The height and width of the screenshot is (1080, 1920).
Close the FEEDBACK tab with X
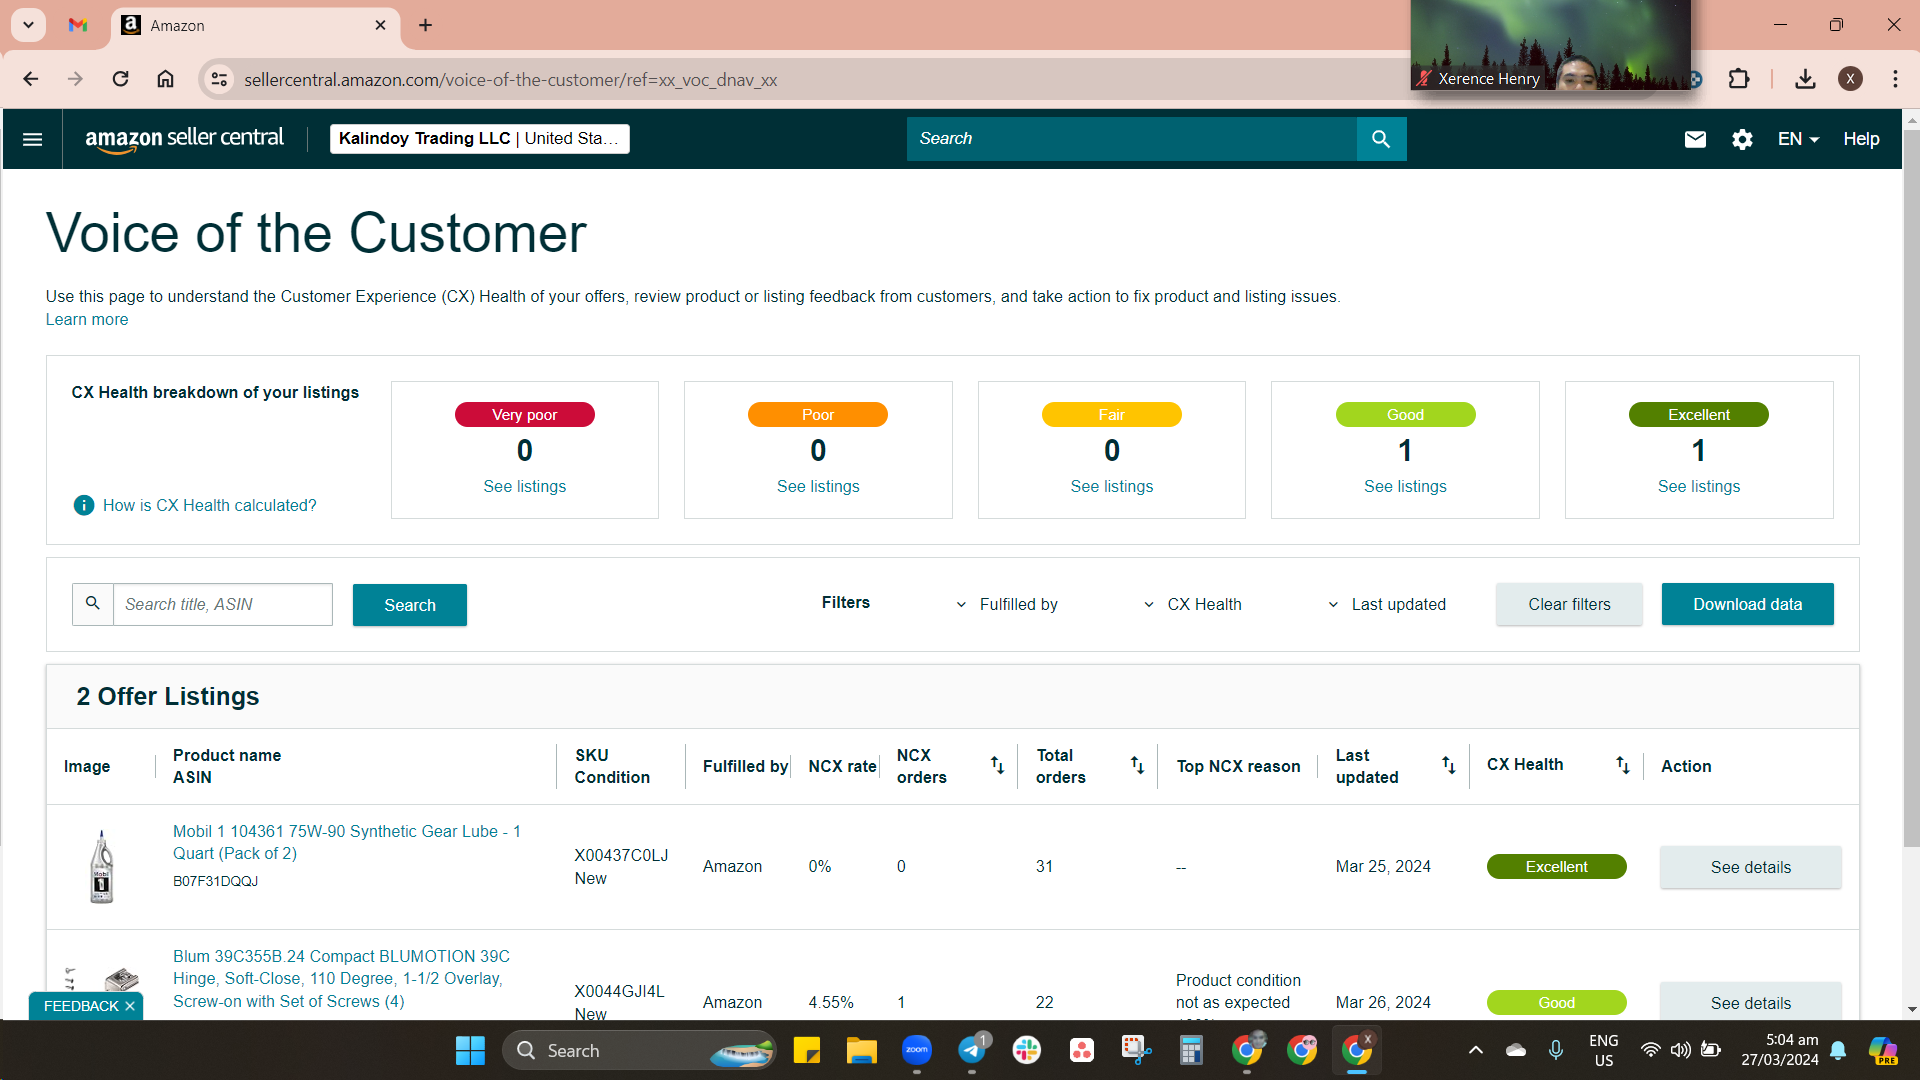pos(130,1006)
